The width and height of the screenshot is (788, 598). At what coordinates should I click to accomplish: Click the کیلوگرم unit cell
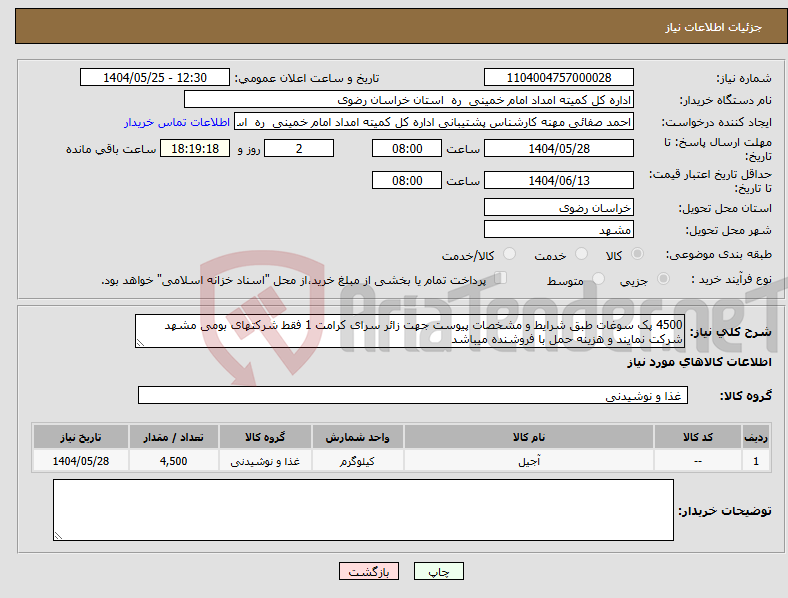tap(357, 461)
